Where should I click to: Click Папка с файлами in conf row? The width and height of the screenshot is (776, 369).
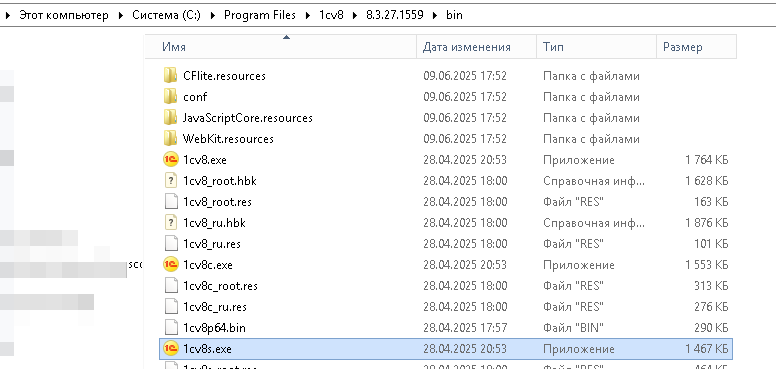591,97
